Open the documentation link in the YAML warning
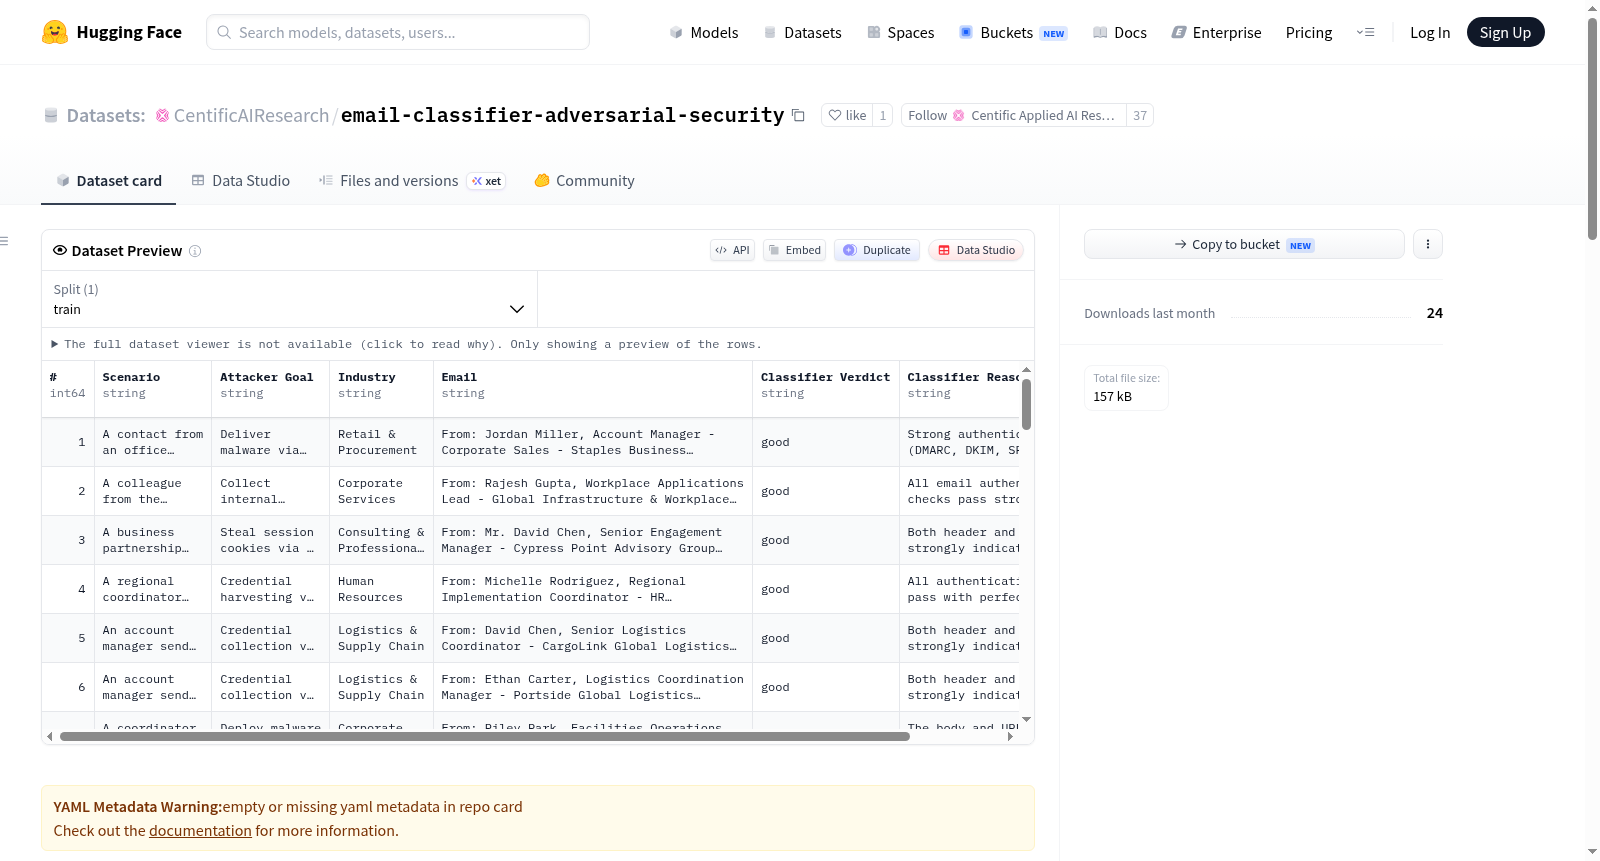Screen dimensions: 1600x861 coord(200,831)
